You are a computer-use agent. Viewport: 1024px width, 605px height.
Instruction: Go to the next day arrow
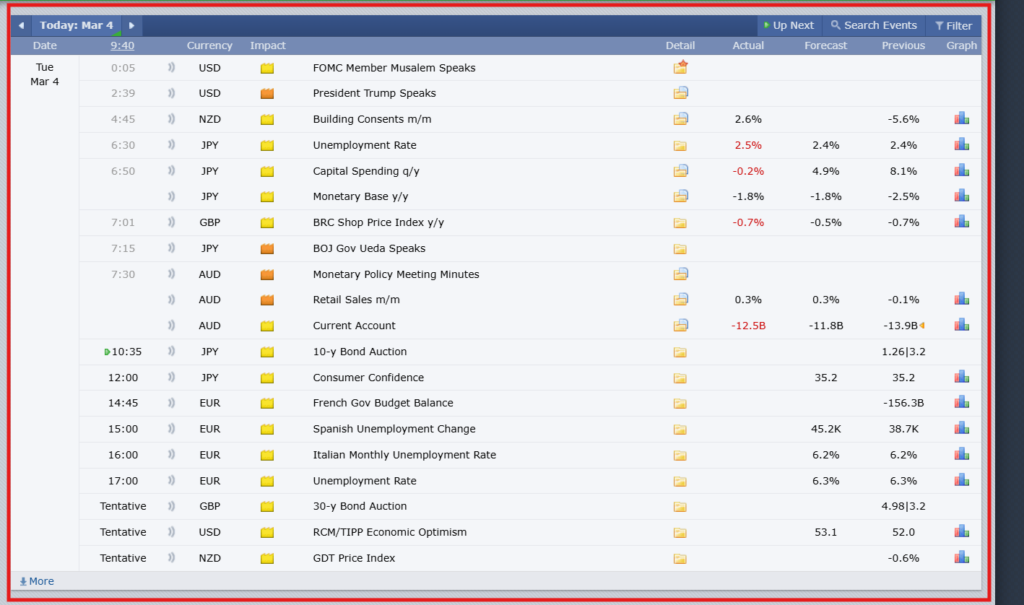coord(131,25)
